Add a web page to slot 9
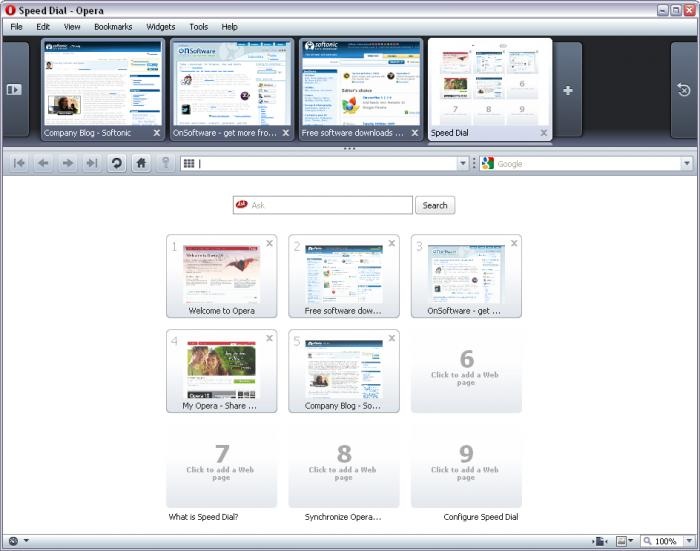This screenshot has height=551, width=700. click(466, 466)
